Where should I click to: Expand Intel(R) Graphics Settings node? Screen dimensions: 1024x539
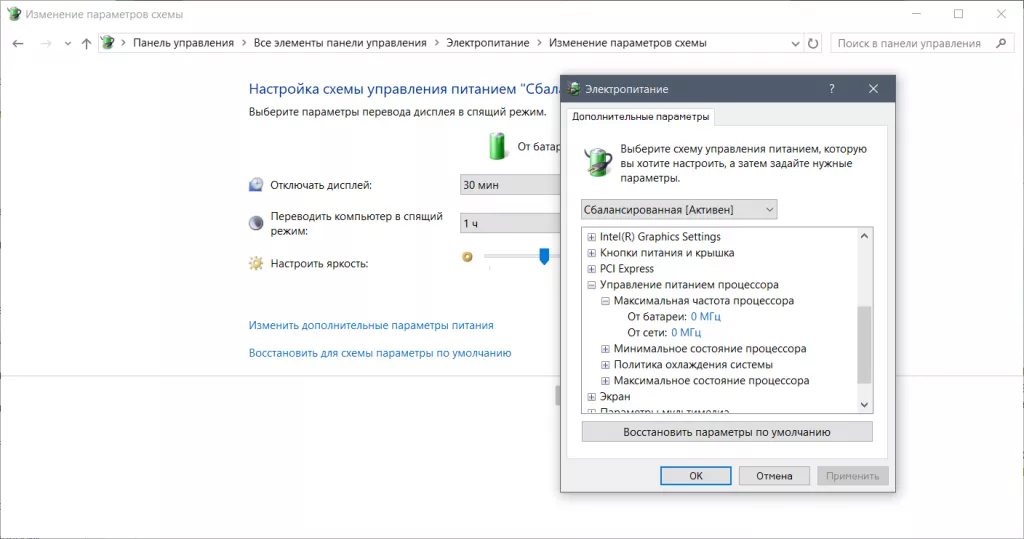click(x=592, y=237)
